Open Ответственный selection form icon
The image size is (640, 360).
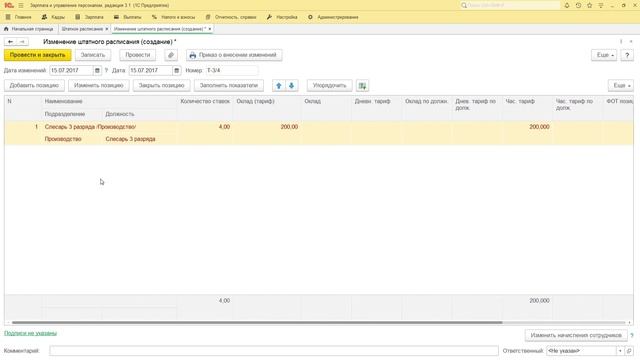tap(629, 351)
